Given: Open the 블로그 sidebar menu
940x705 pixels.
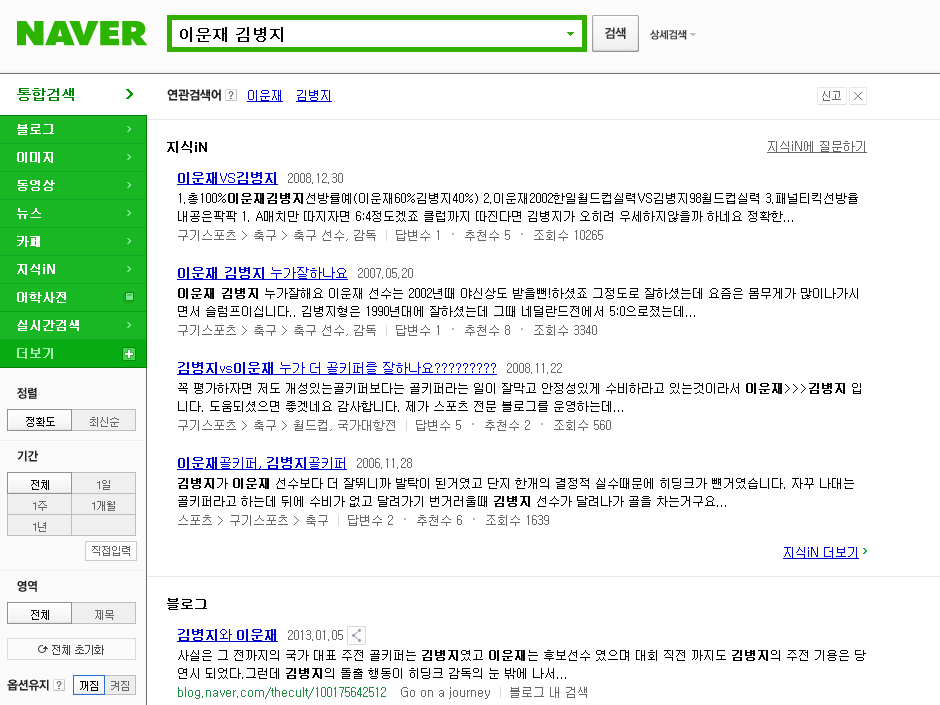Looking at the screenshot, I should point(73,129).
